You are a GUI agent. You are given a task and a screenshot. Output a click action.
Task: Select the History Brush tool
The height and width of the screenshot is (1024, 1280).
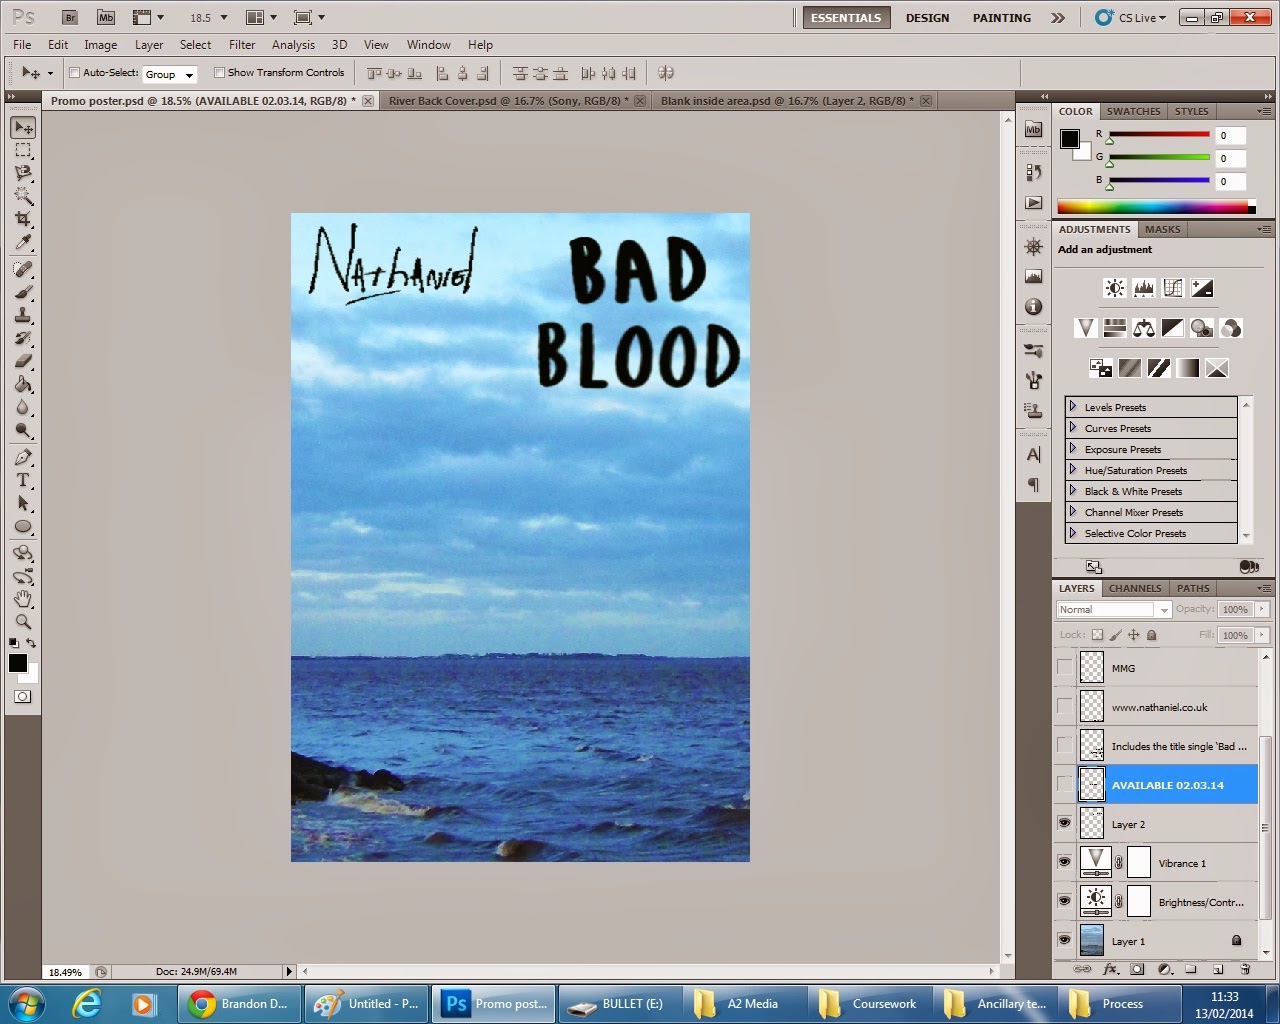pos(23,338)
